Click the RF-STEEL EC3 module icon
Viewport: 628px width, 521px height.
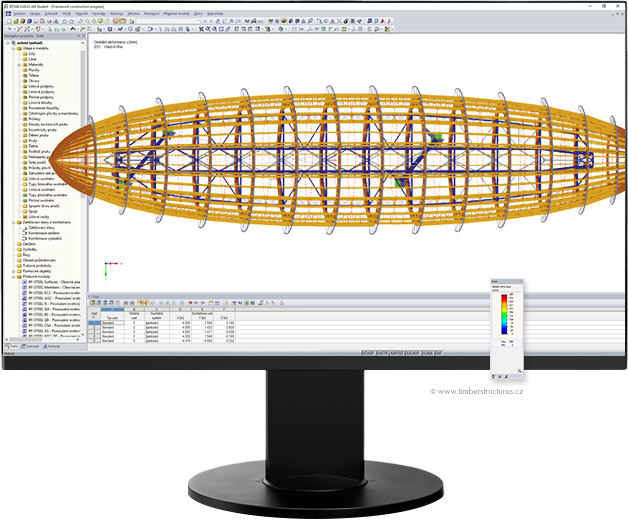coord(24,295)
